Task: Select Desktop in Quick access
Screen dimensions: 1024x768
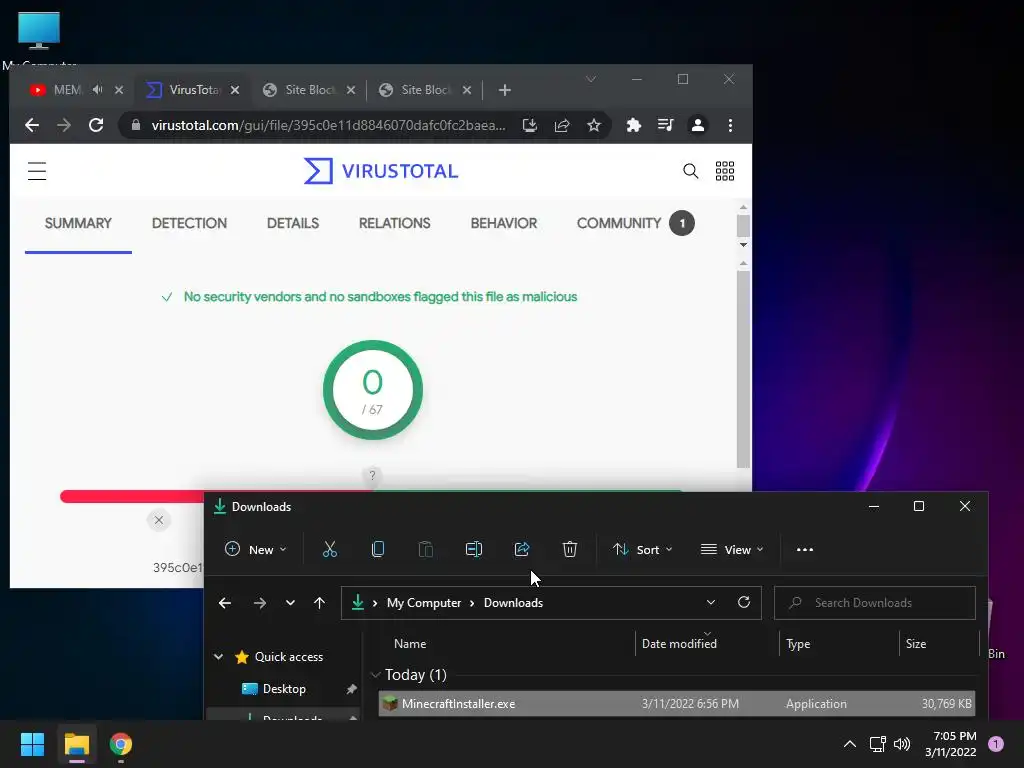Action: click(x=284, y=688)
